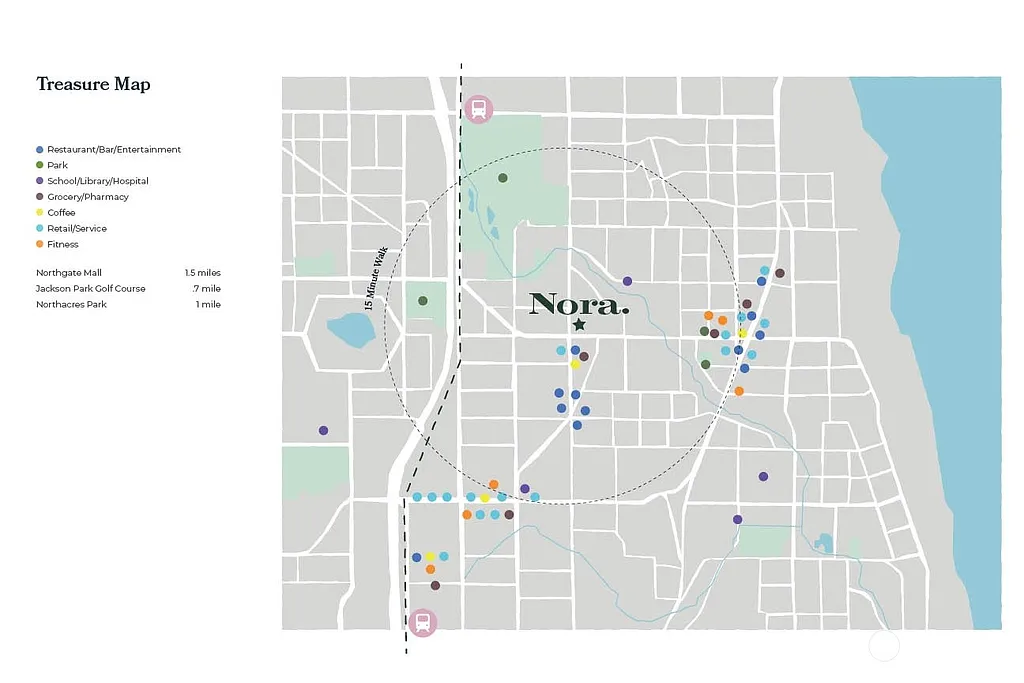Click the orange Fitness legend dot
This screenshot has width=1024, height=683.
39,245
